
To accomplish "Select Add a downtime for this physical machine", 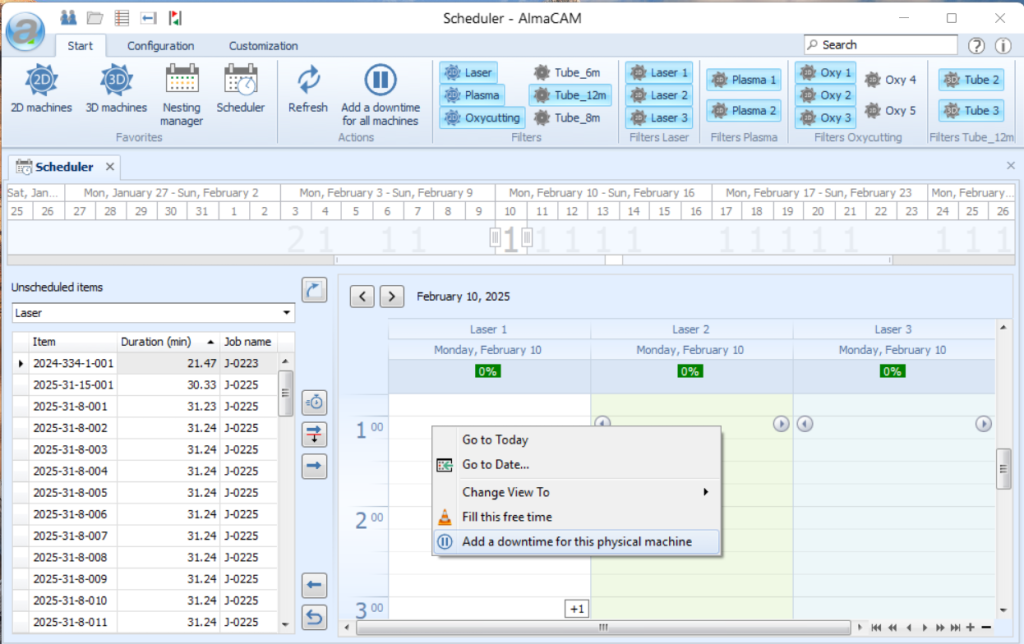I will (x=576, y=542).
